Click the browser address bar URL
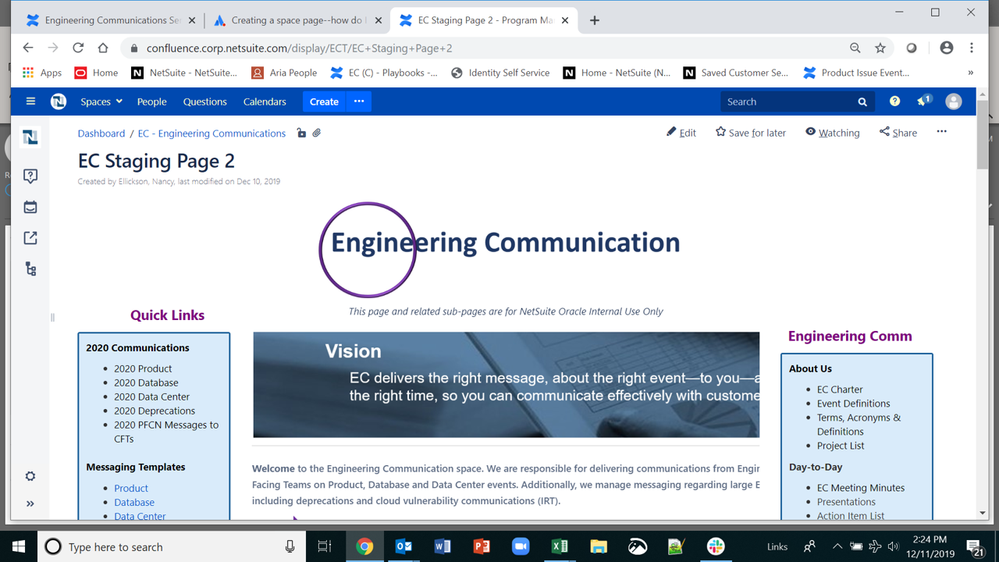The width and height of the screenshot is (999, 562). coord(299,48)
